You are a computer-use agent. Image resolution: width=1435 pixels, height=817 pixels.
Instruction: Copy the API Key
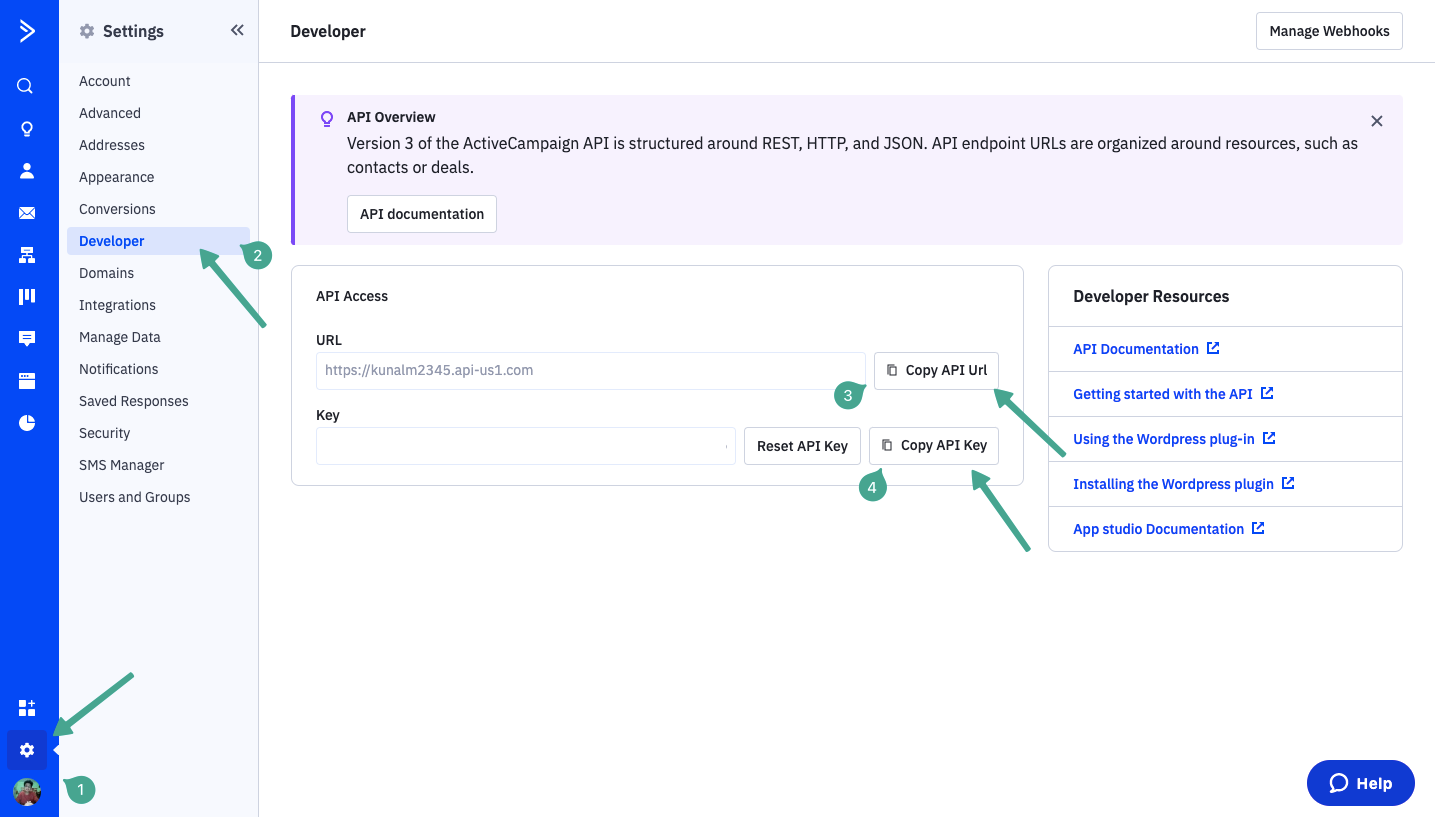click(x=934, y=445)
